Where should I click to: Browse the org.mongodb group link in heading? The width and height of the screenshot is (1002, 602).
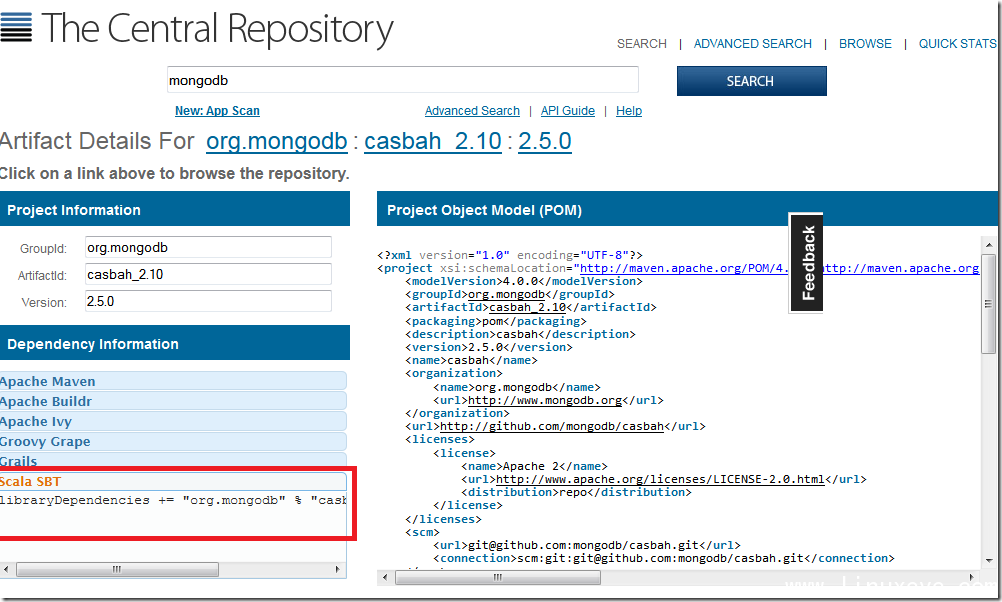tap(277, 141)
